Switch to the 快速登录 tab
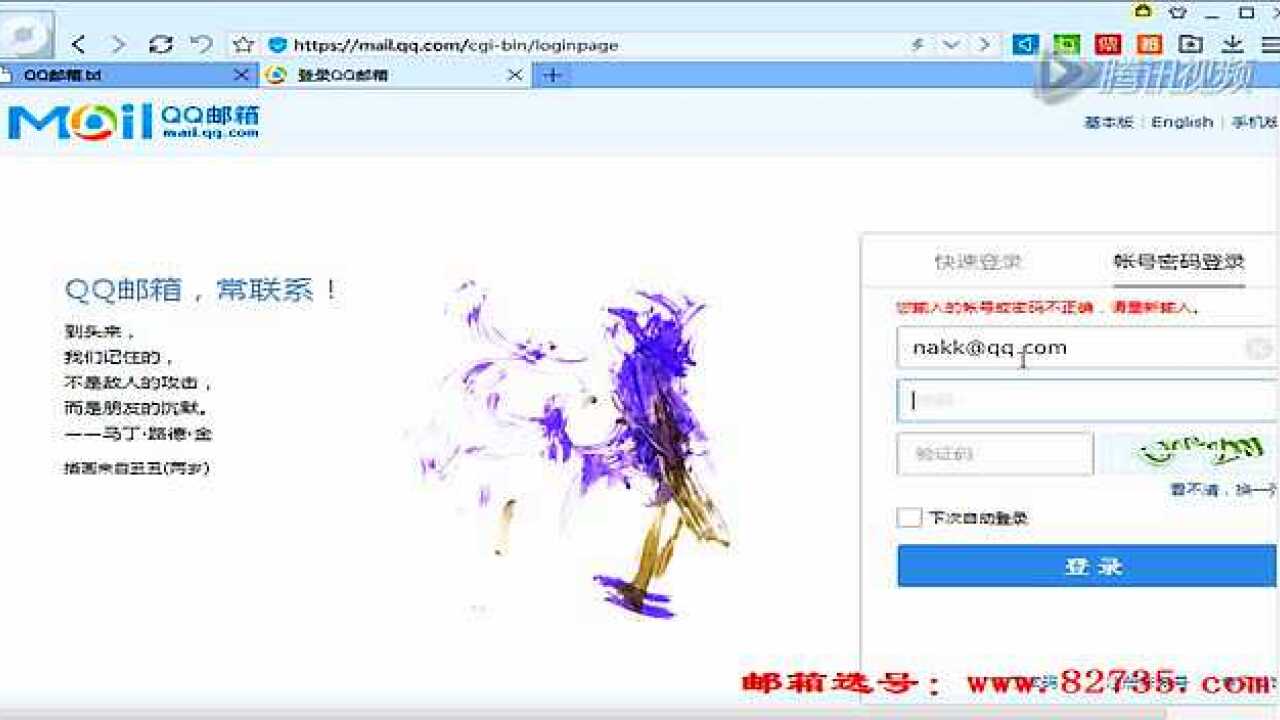The width and height of the screenshot is (1280, 720). pos(977,262)
